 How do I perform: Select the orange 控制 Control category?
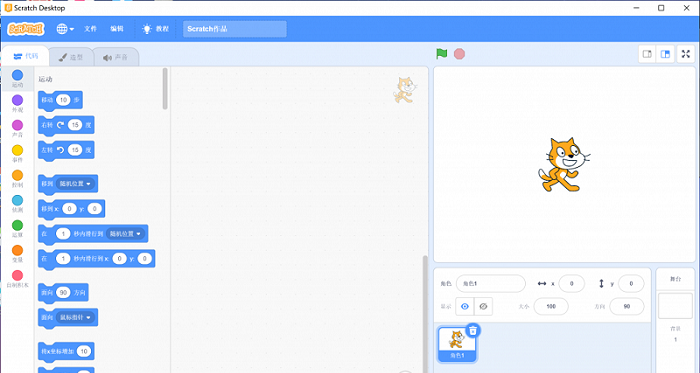tap(17, 178)
